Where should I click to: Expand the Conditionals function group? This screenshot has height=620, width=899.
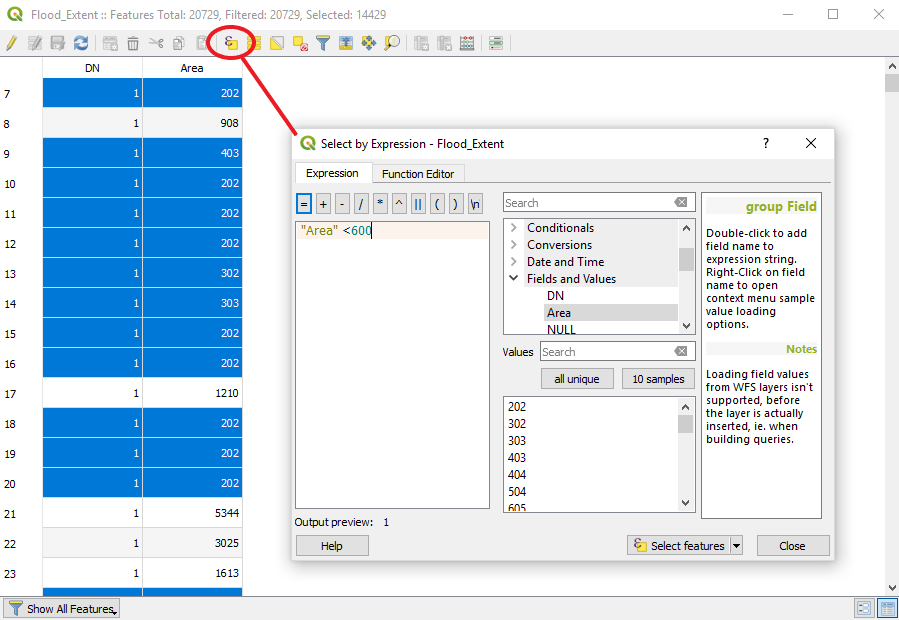514,228
